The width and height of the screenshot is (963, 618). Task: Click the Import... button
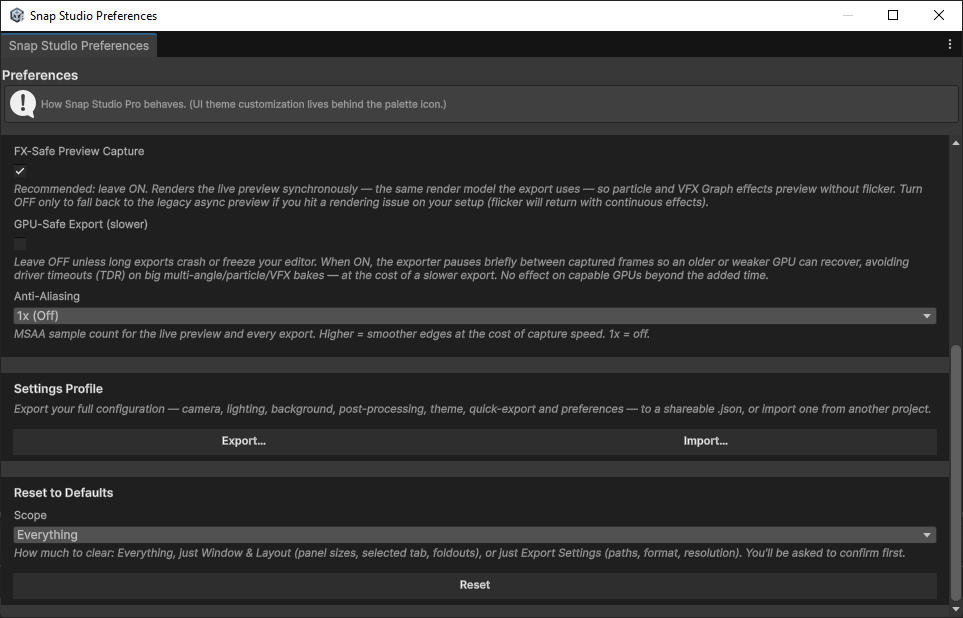(x=706, y=441)
